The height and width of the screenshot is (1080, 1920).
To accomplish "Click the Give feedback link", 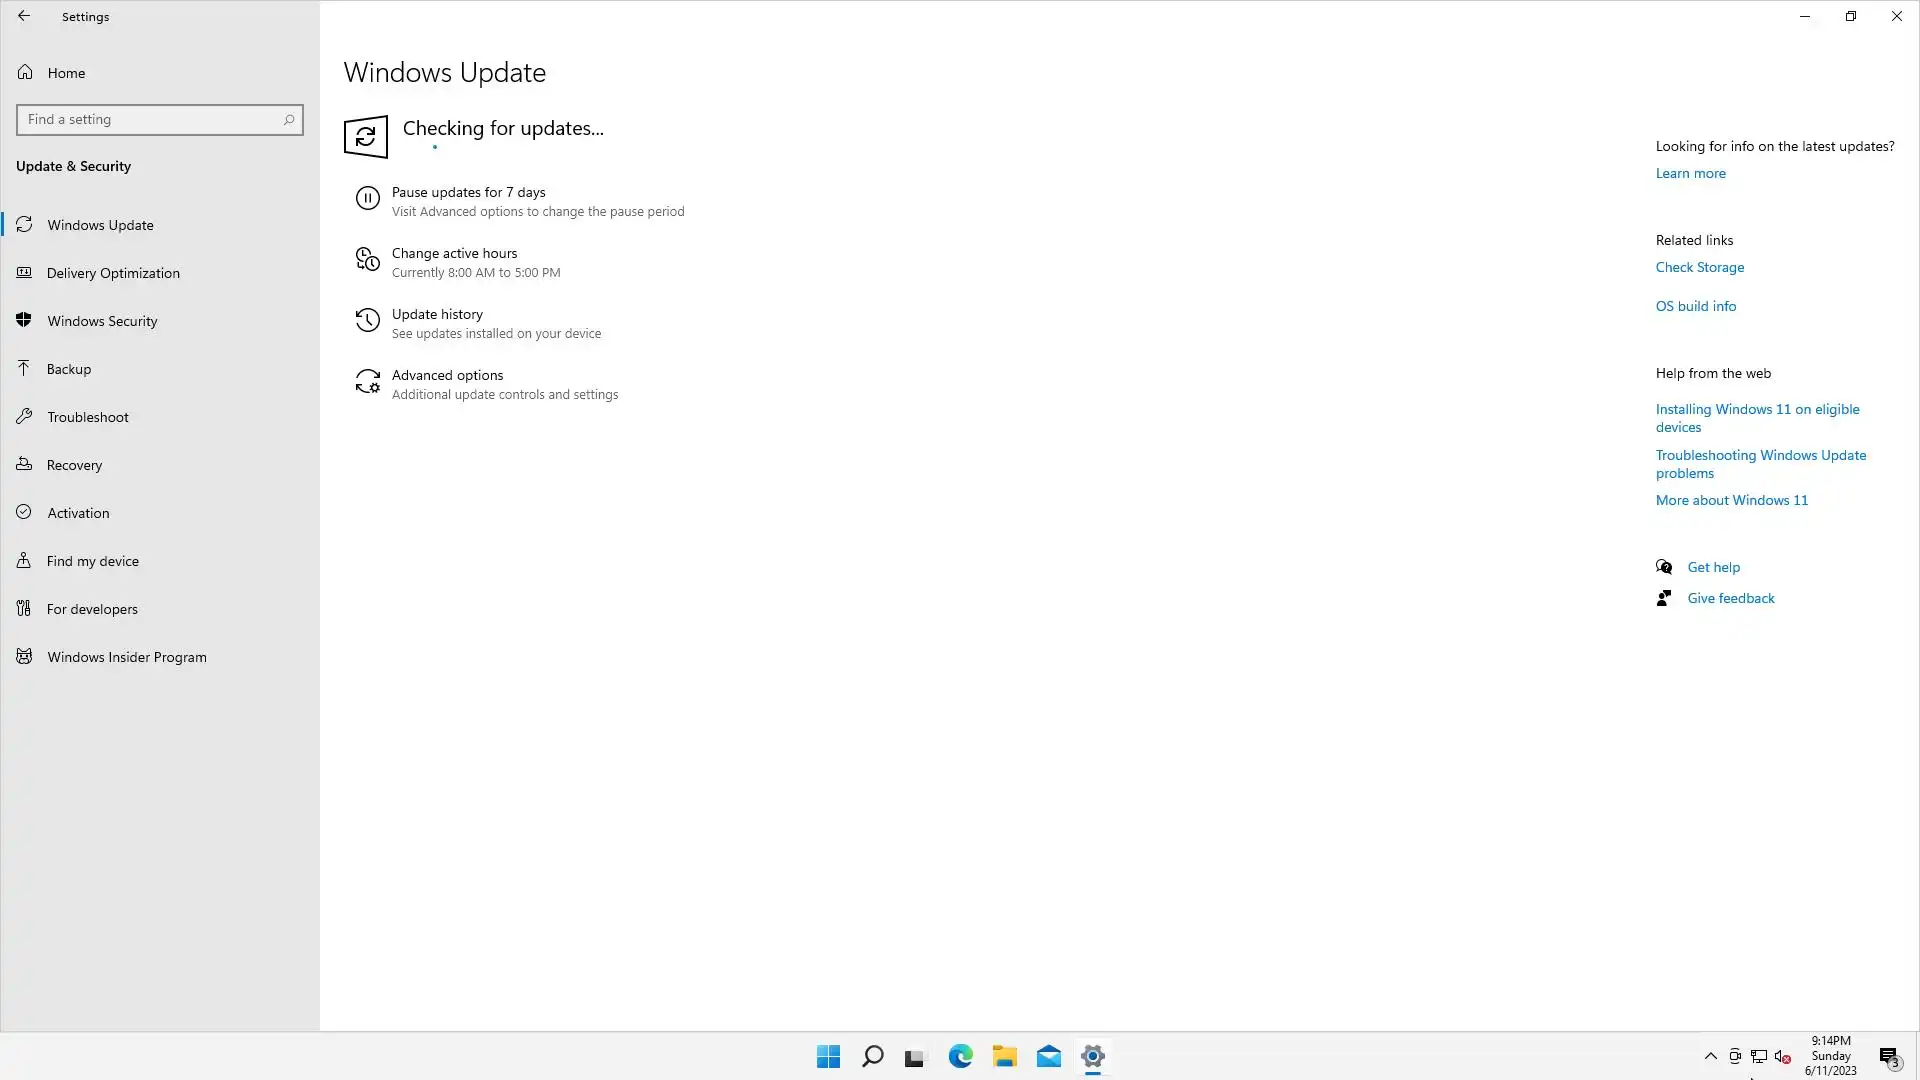I will point(1730,598).
